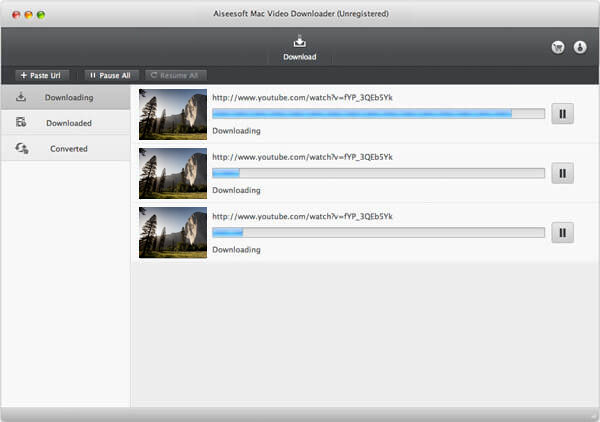Image resolution: width=600 pixels, height=422 pixels.
Task: Click the Pause All button
Action: [x=111, y=75]
